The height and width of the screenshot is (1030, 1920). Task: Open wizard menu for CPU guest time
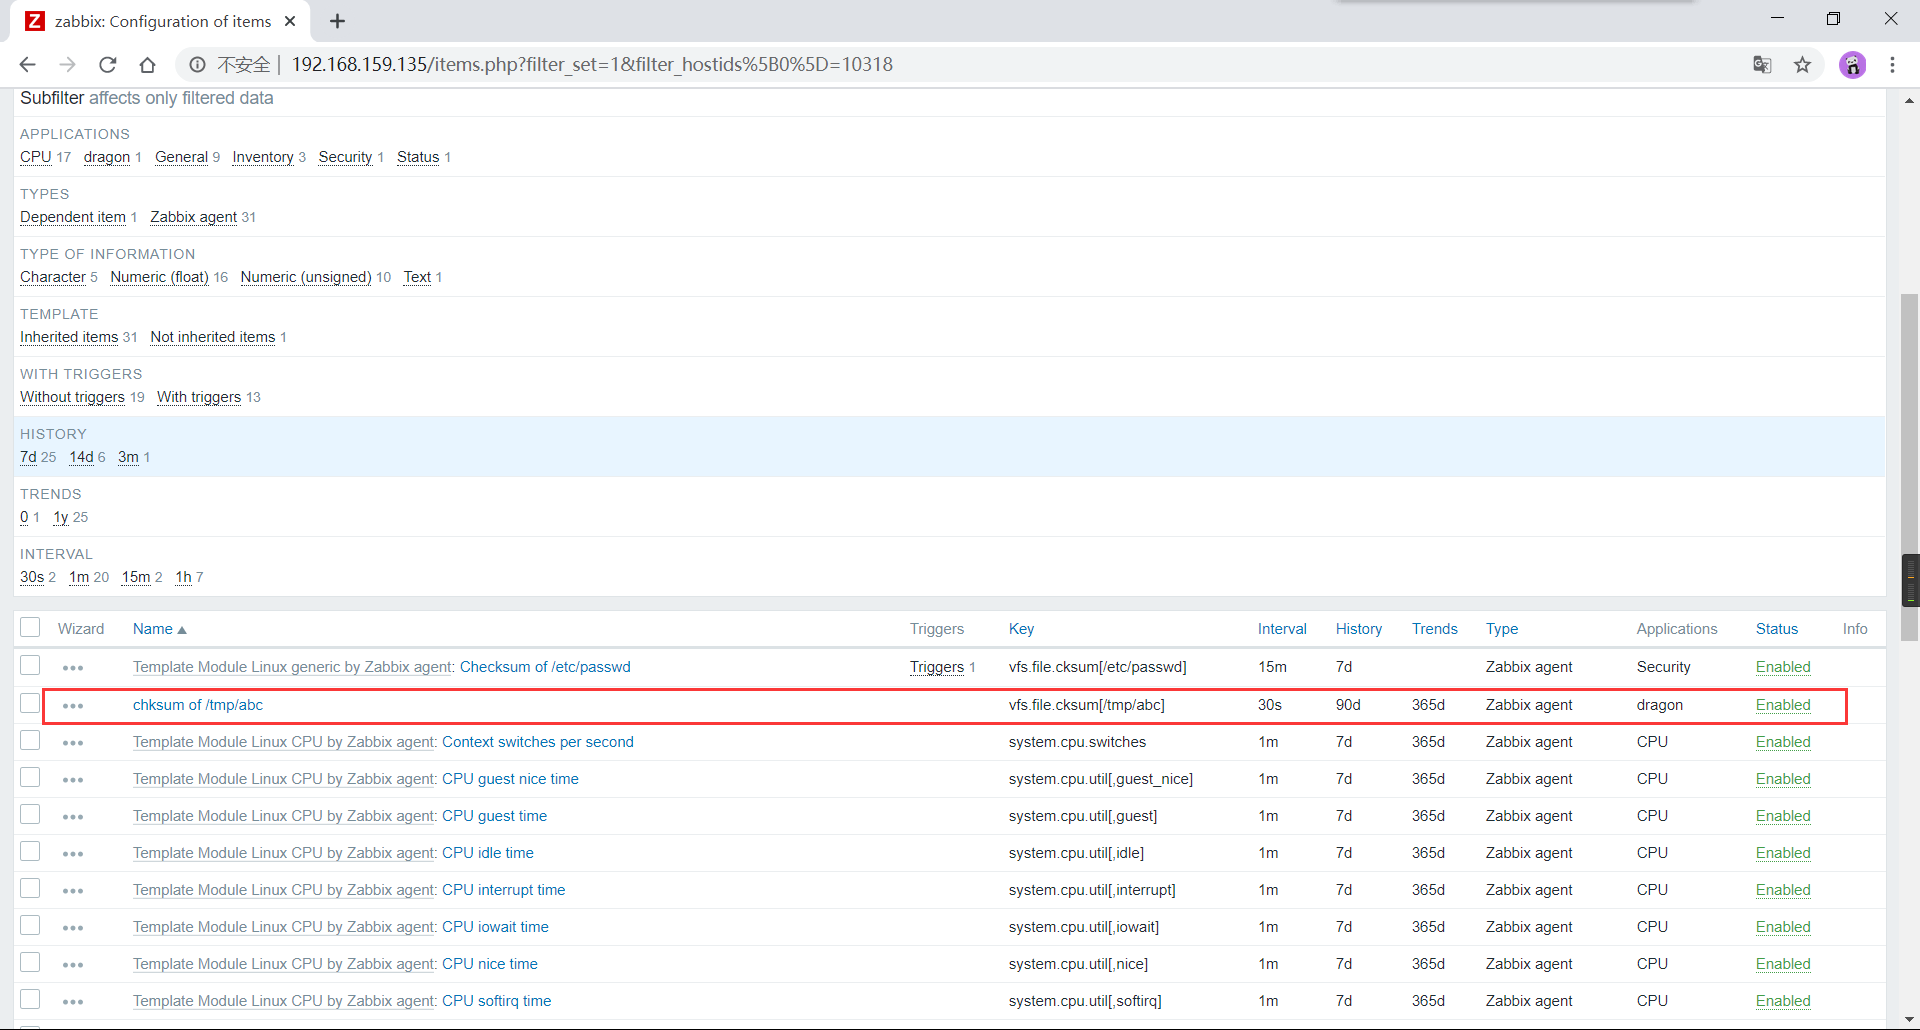pos(73,817)
